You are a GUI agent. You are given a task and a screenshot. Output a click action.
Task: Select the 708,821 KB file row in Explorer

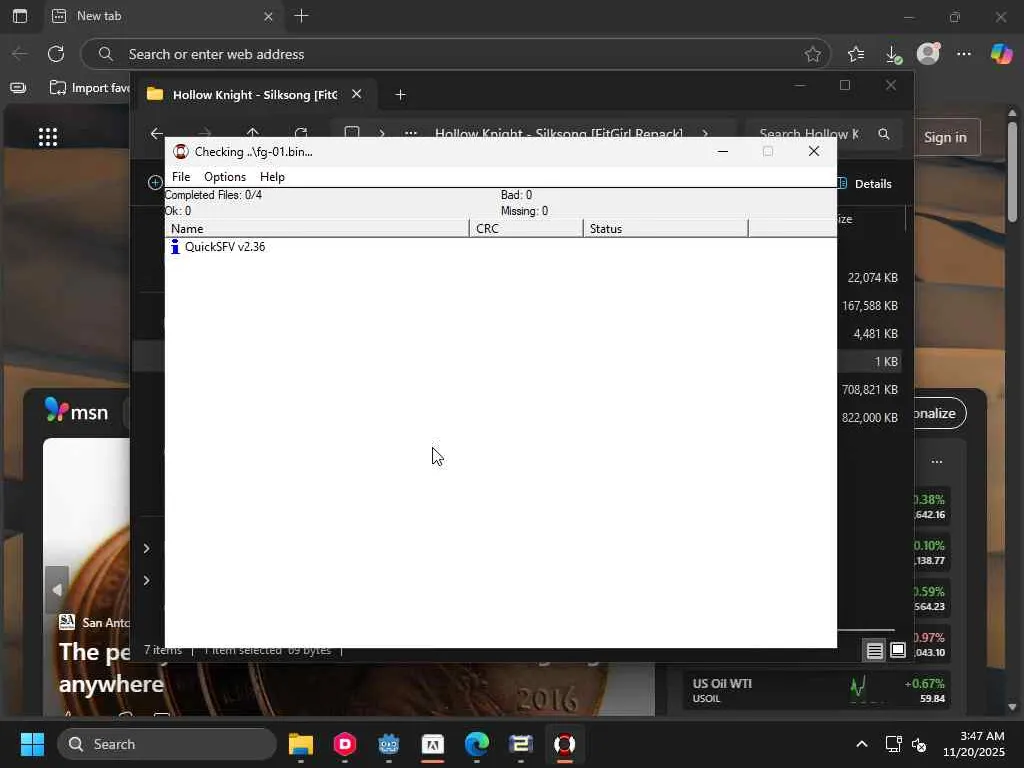tap(870, 390)
